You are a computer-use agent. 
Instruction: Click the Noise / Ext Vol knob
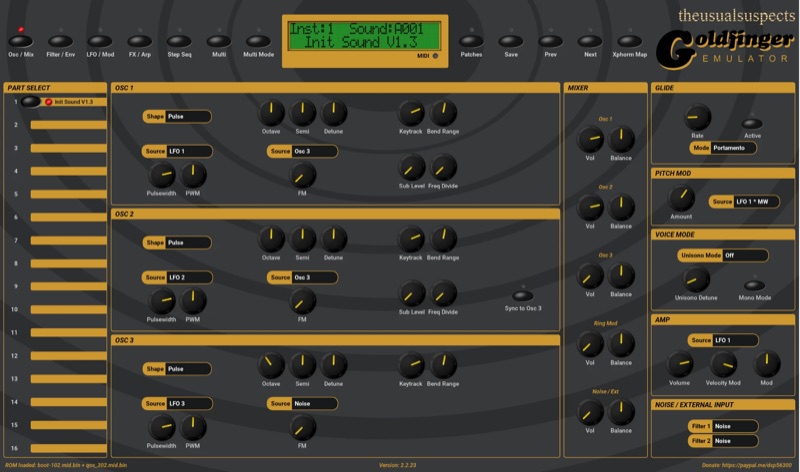590,412
